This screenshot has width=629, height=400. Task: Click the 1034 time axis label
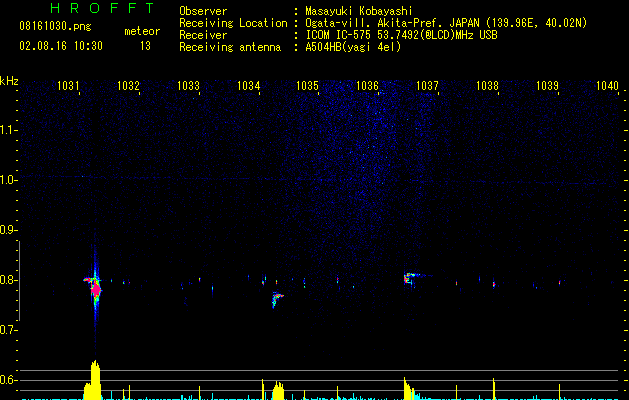click(x=248, y=86)
